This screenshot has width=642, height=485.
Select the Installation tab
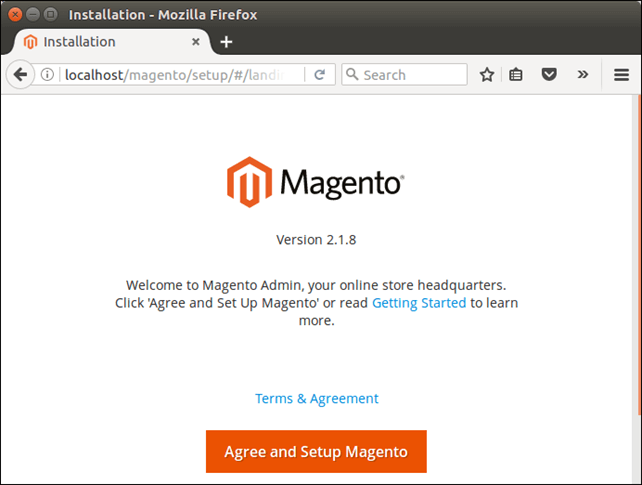(x=111, y=42)
